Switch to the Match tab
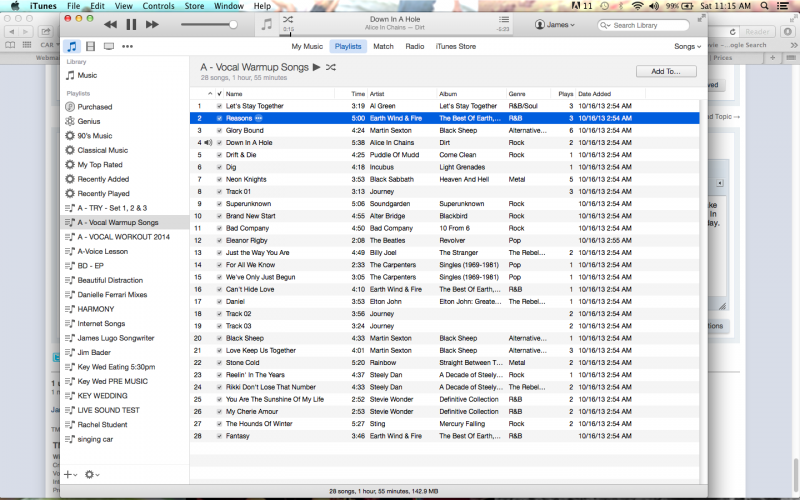Image resolution: width=800 pixels, height=500 pixels. pos(383,46)
